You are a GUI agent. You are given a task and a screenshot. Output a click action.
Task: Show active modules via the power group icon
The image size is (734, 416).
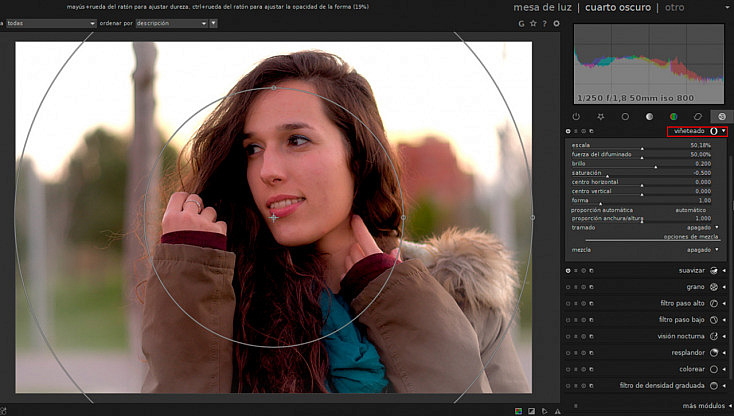coord(576,117)
